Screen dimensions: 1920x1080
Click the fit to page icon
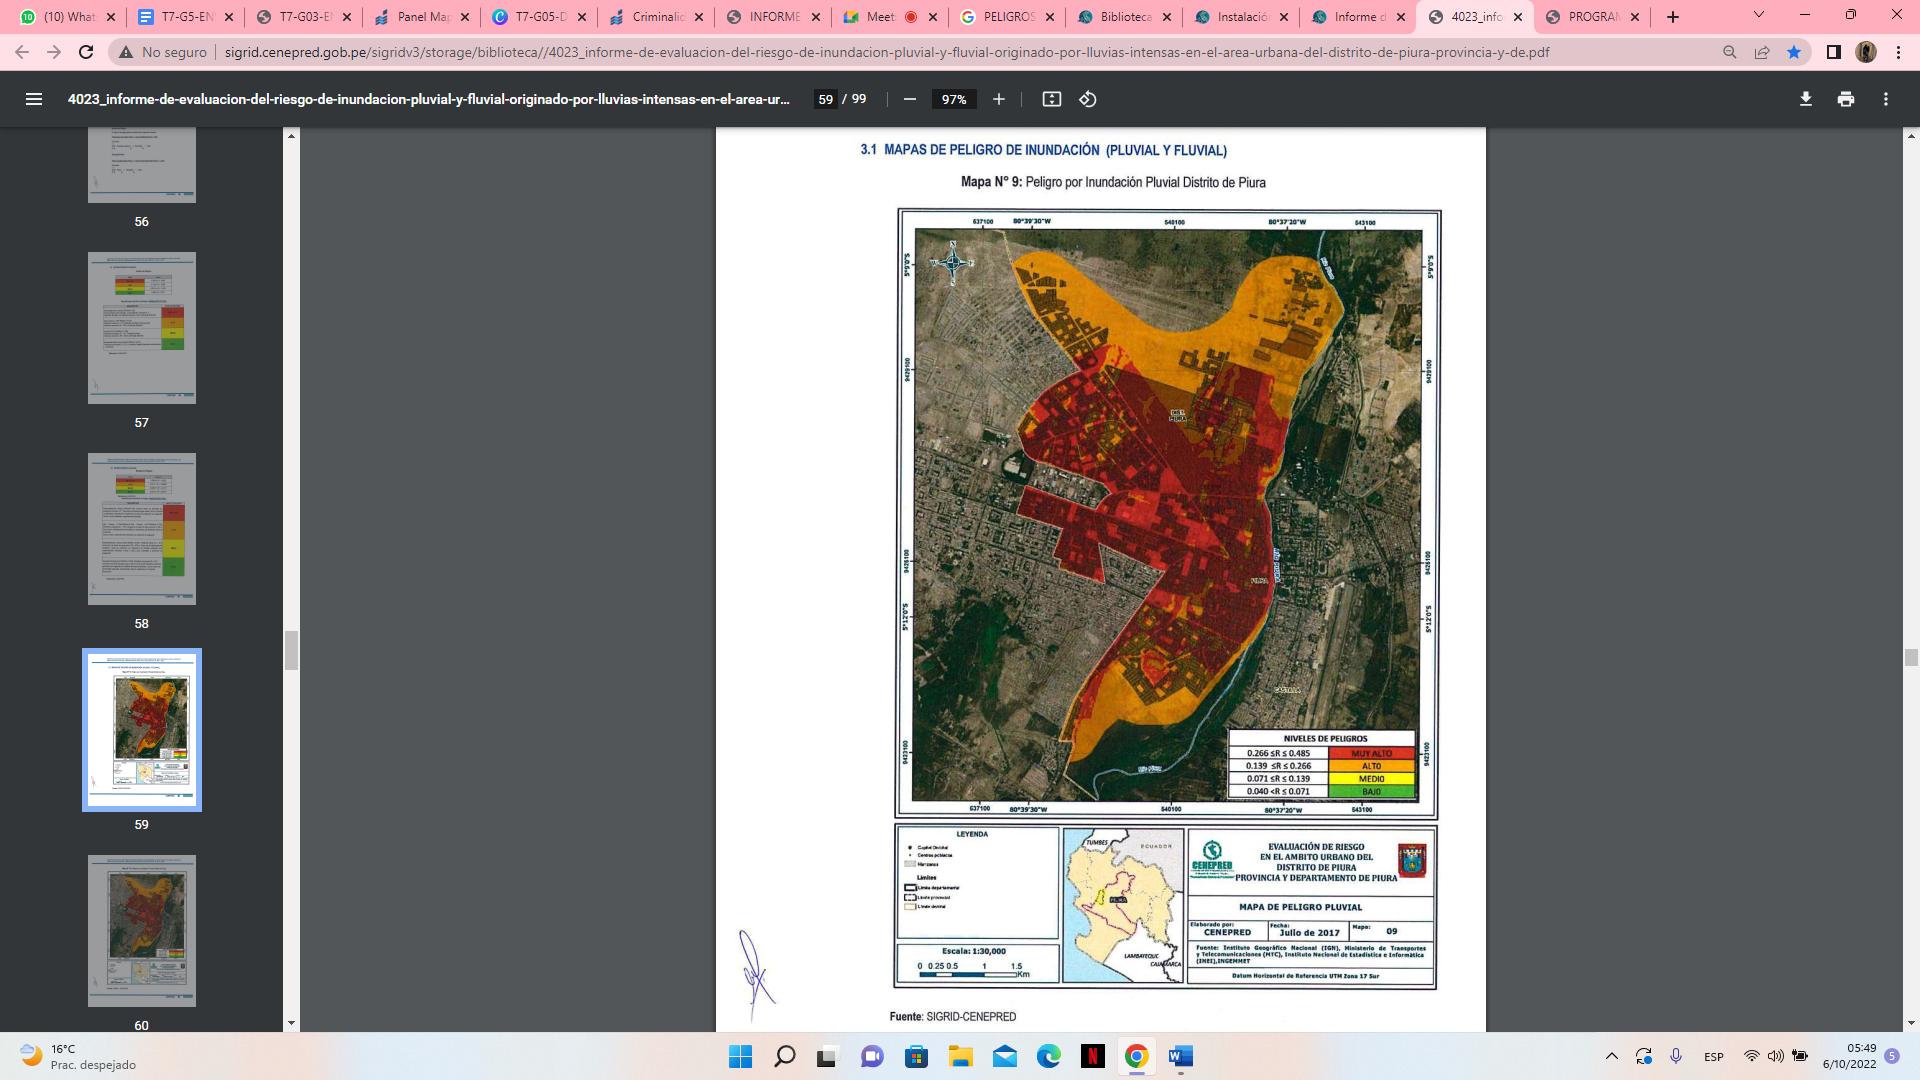1051,99
